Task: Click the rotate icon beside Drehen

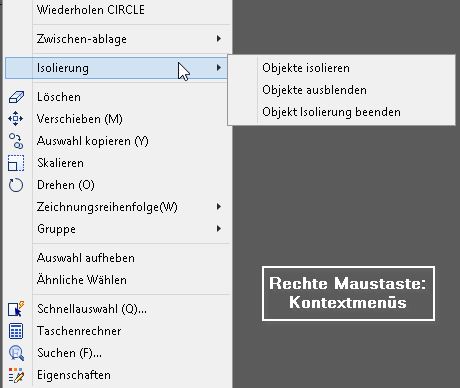Action: (16, 185)
